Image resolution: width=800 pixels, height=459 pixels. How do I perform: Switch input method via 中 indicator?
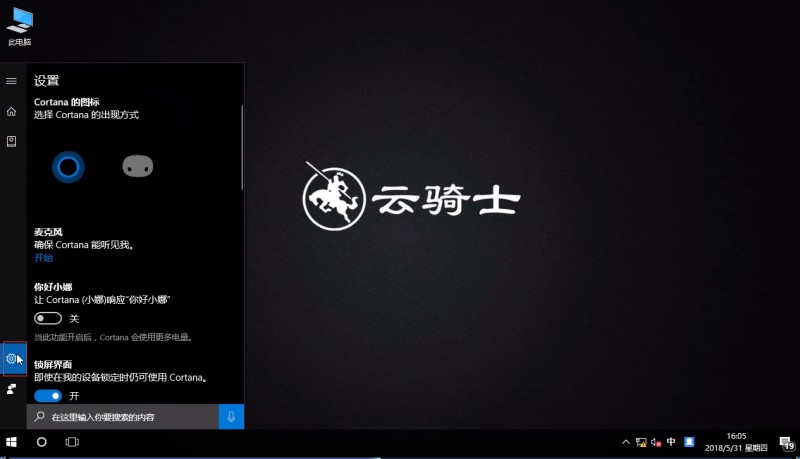tap(671, 442)
